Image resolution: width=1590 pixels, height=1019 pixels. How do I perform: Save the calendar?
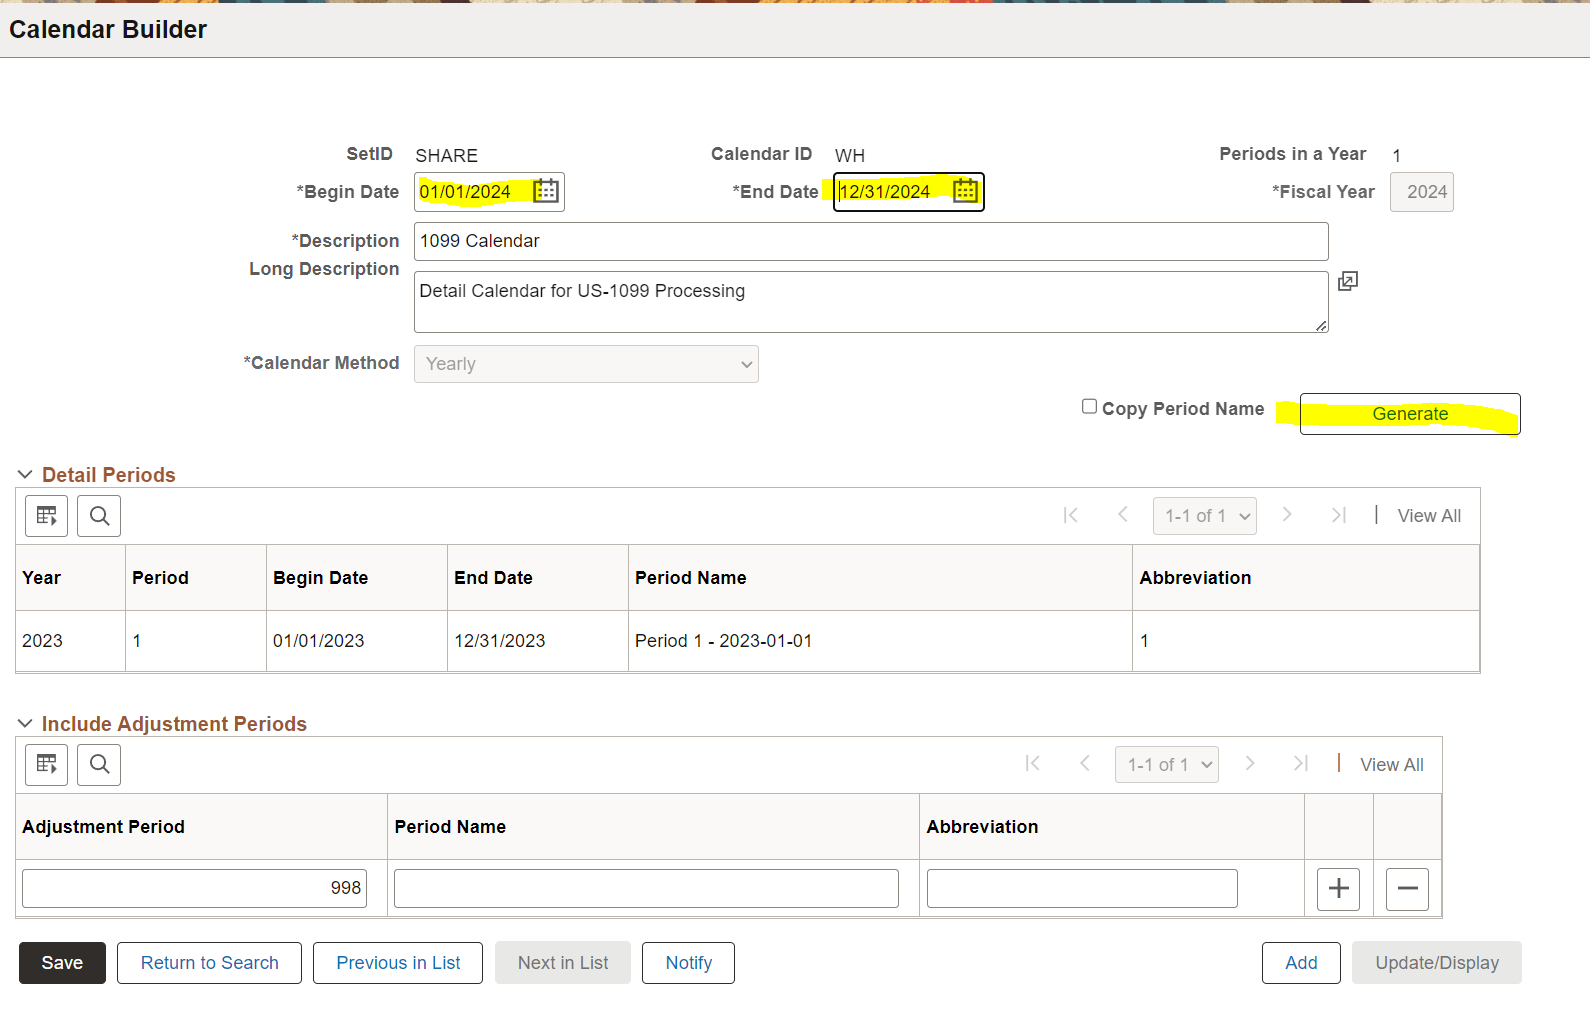[62, 963]
